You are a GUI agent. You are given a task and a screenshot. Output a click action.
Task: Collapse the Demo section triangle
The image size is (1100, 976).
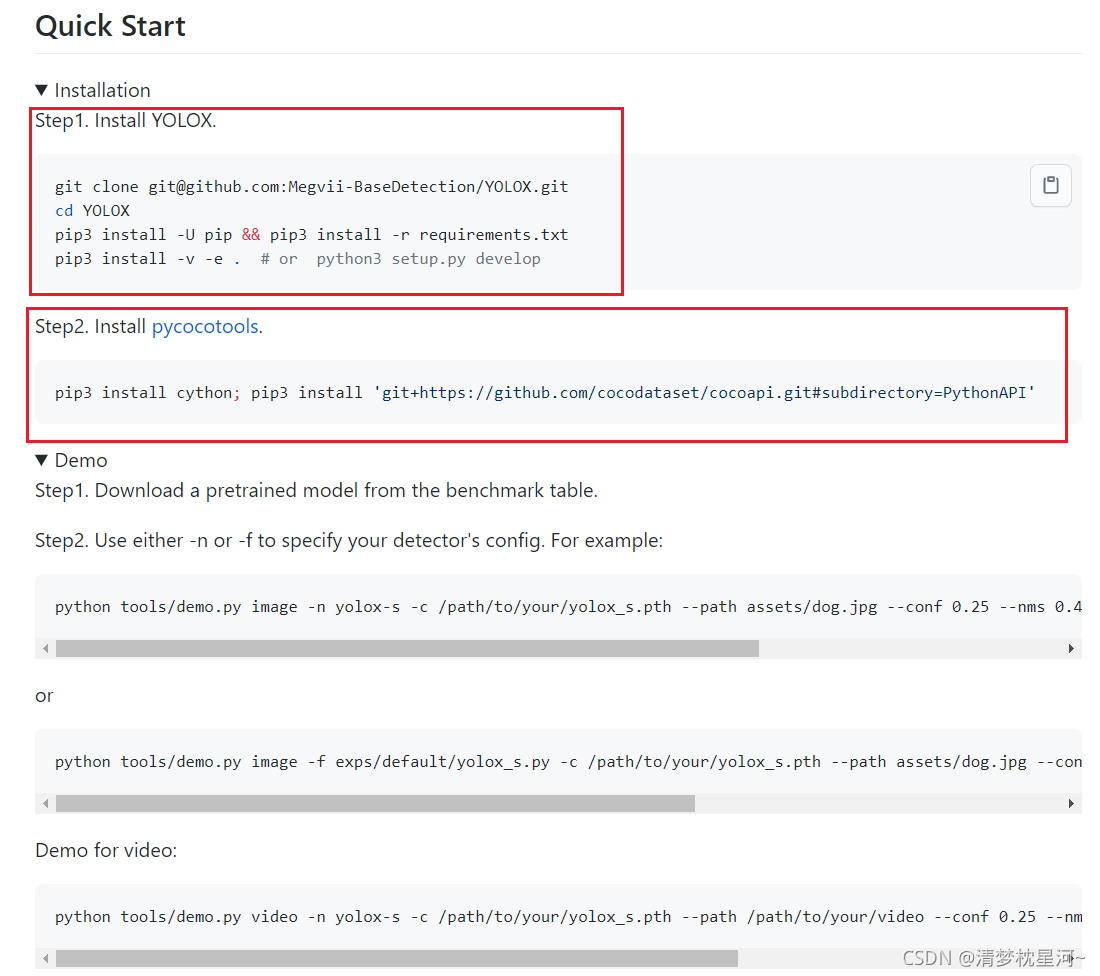click(x=41, y=460)
